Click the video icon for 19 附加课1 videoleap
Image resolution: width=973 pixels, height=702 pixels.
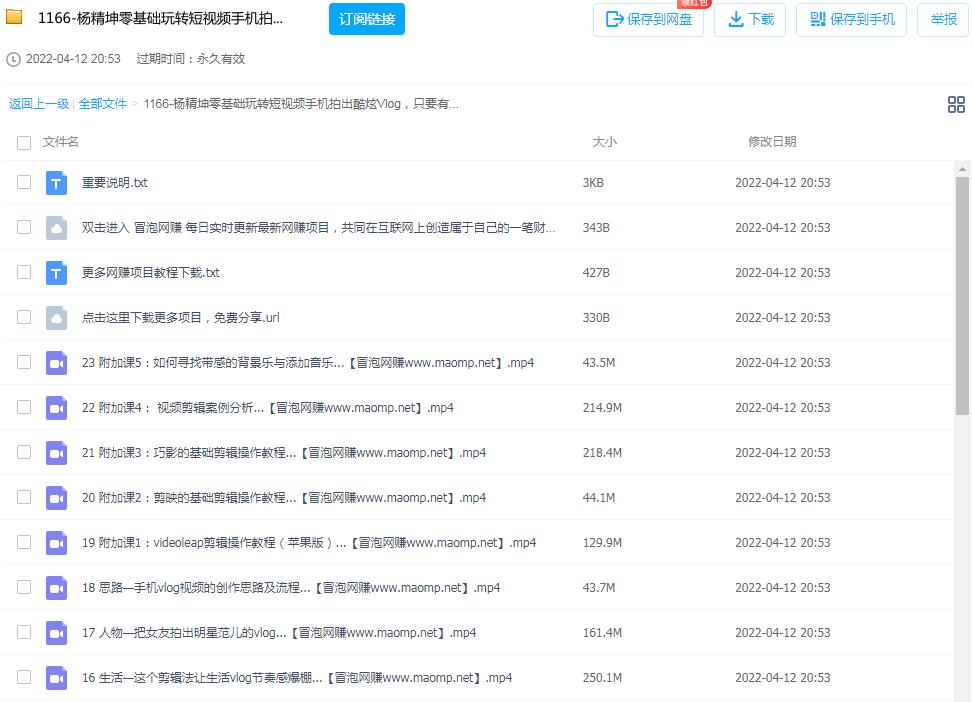coord(57,543)
